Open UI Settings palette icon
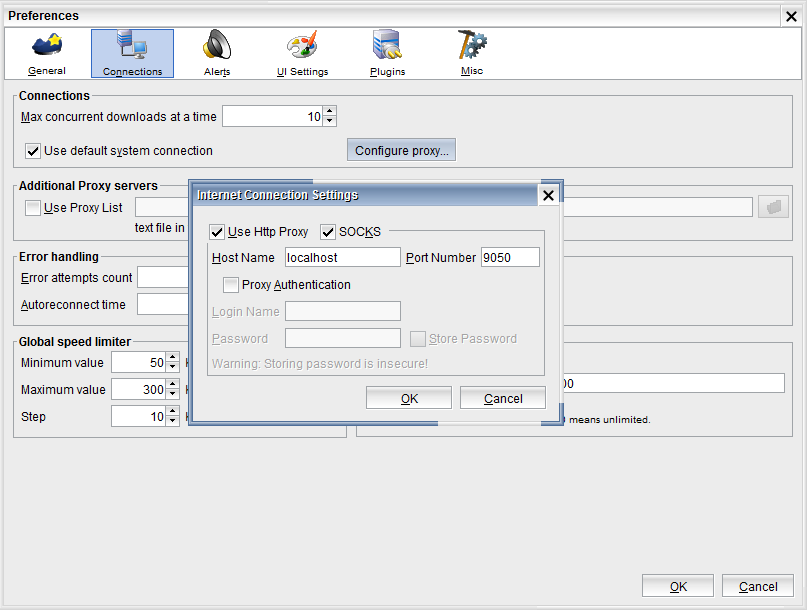 tap(302, 46)
